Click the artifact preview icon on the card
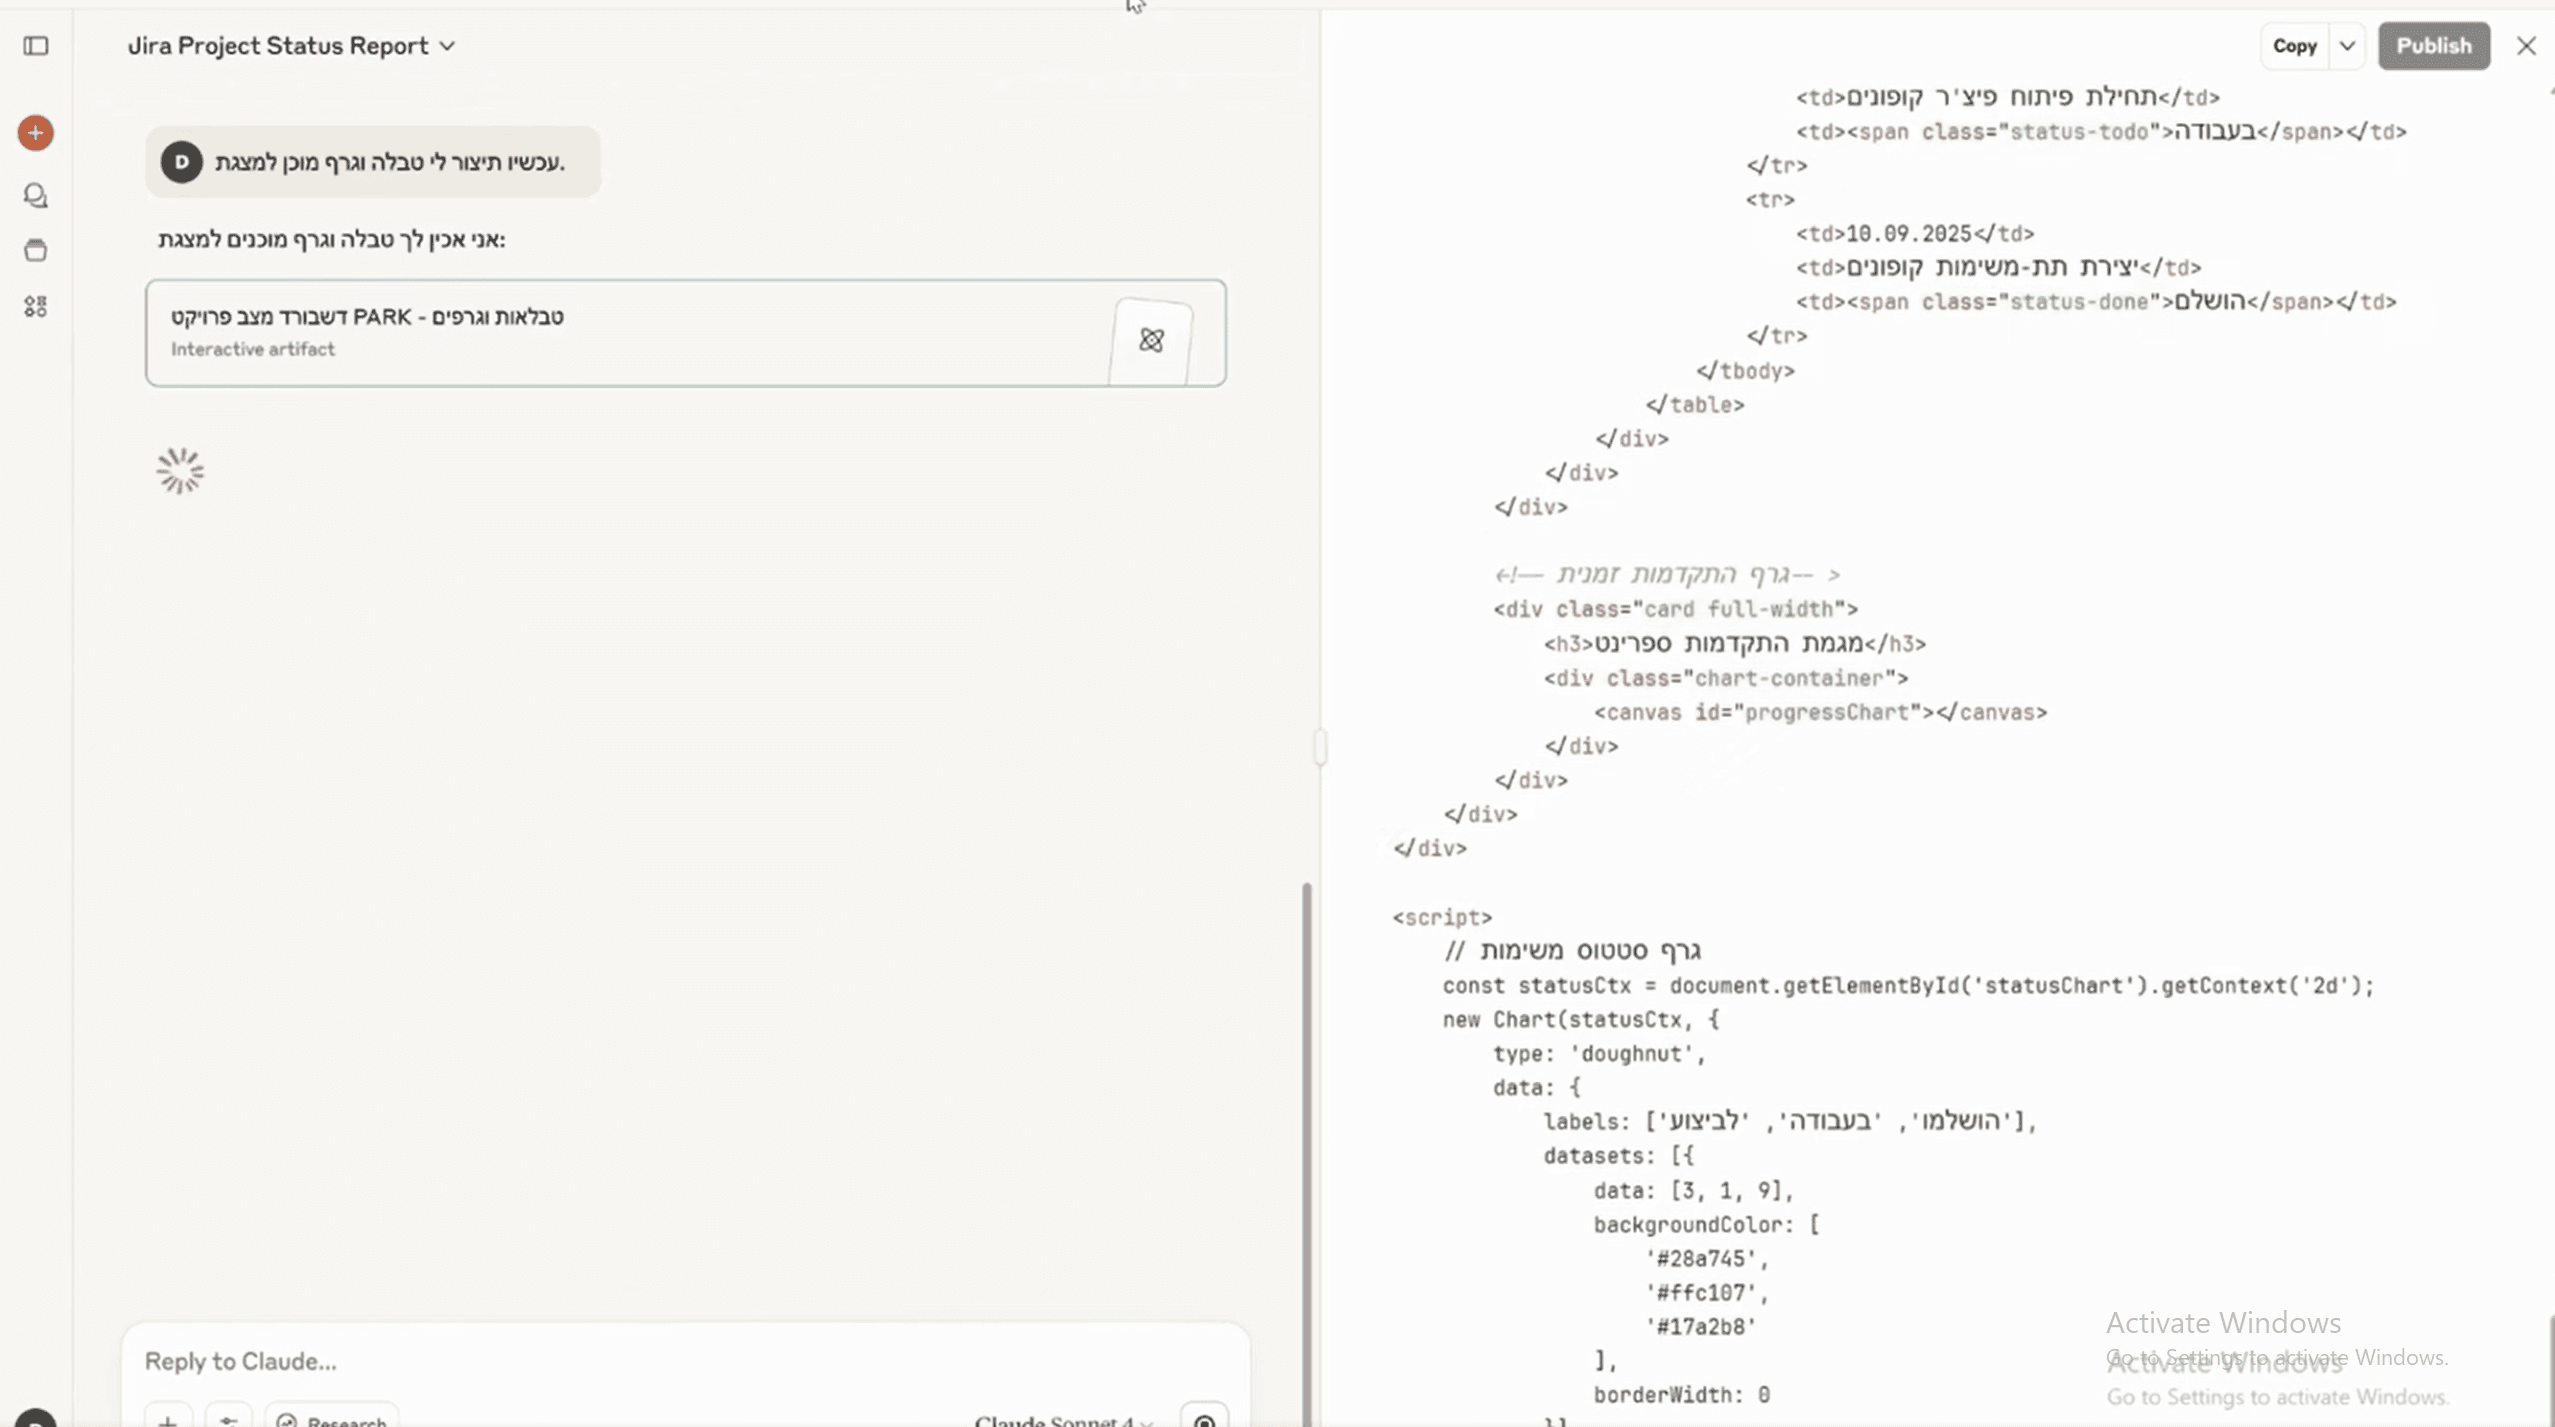Image resolution: width=2555 pixels, height=1427 pixels. click(x=1151, y=340)
